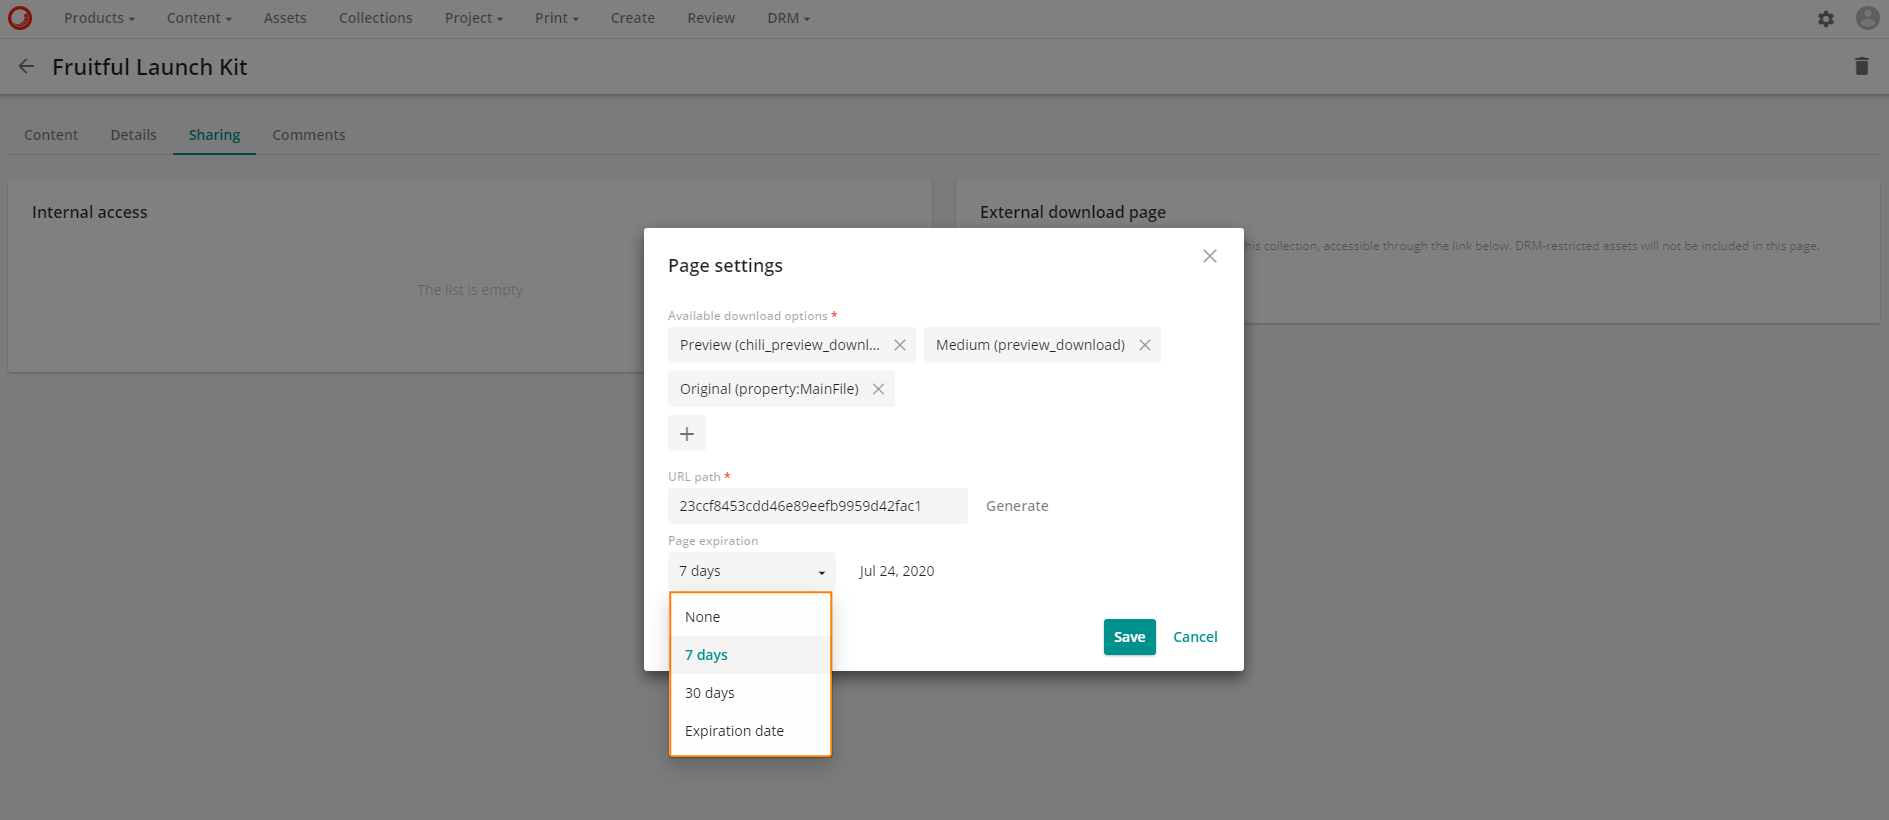Image resolution: width=1889 pixels, height=820 pixels.
Task: Click the trash delete icon
Action: click(x=1861, y=66)
